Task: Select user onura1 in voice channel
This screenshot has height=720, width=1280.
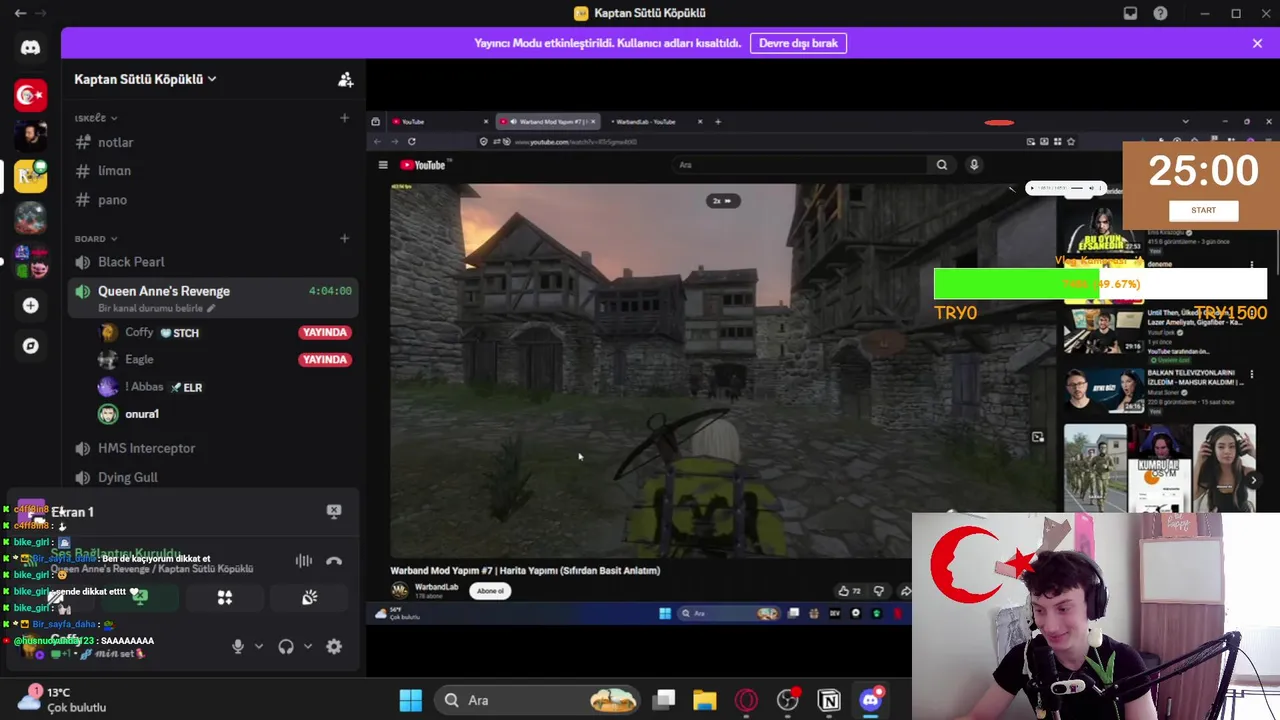Action: pyautogui.click(x=142, y=414)
